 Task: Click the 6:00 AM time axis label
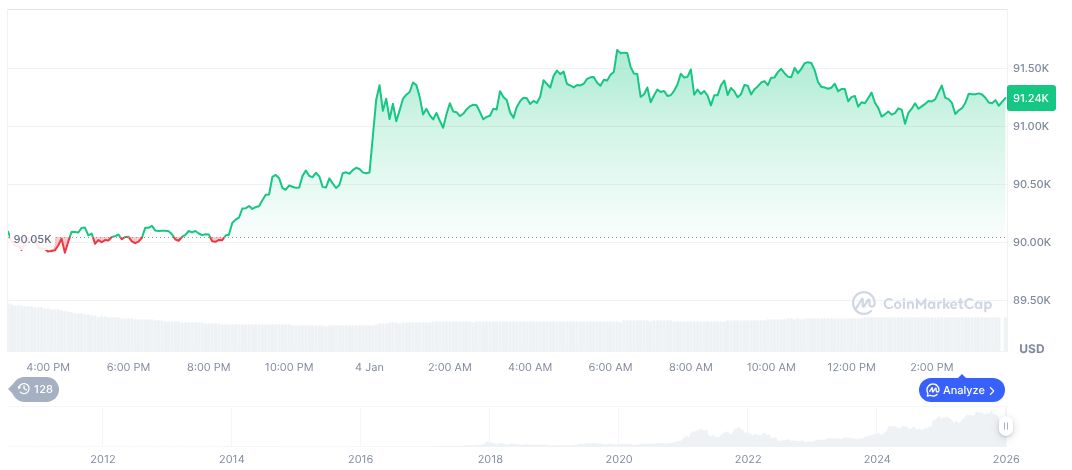point(610,367)
